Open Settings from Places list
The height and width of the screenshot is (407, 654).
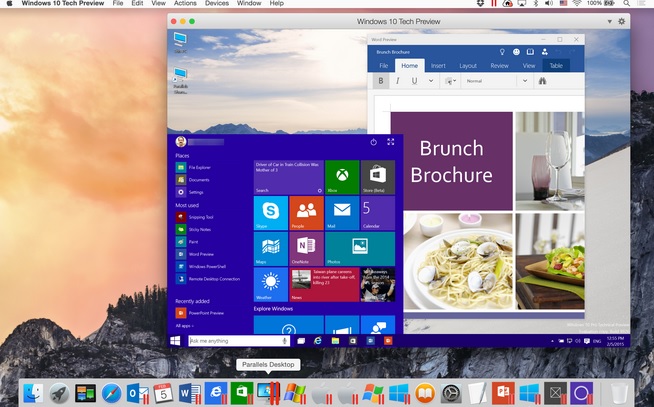point(190,192)
